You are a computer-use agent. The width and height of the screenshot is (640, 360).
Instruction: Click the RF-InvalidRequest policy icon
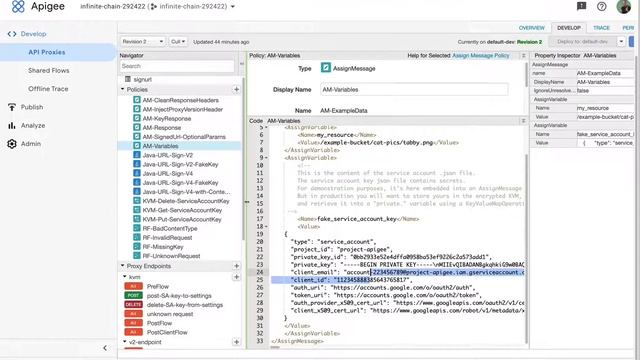tap(137, 238)
